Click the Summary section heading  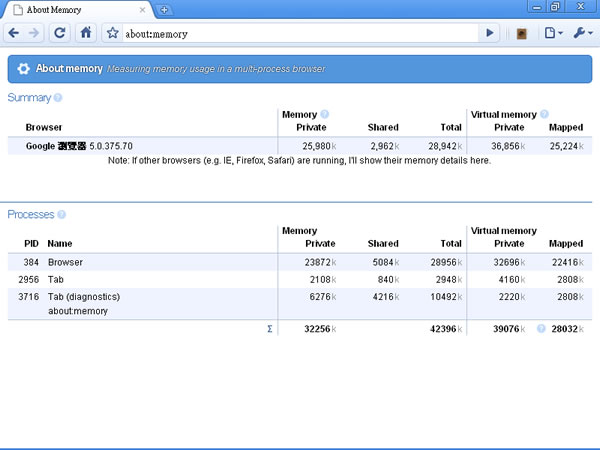[29, 98]
